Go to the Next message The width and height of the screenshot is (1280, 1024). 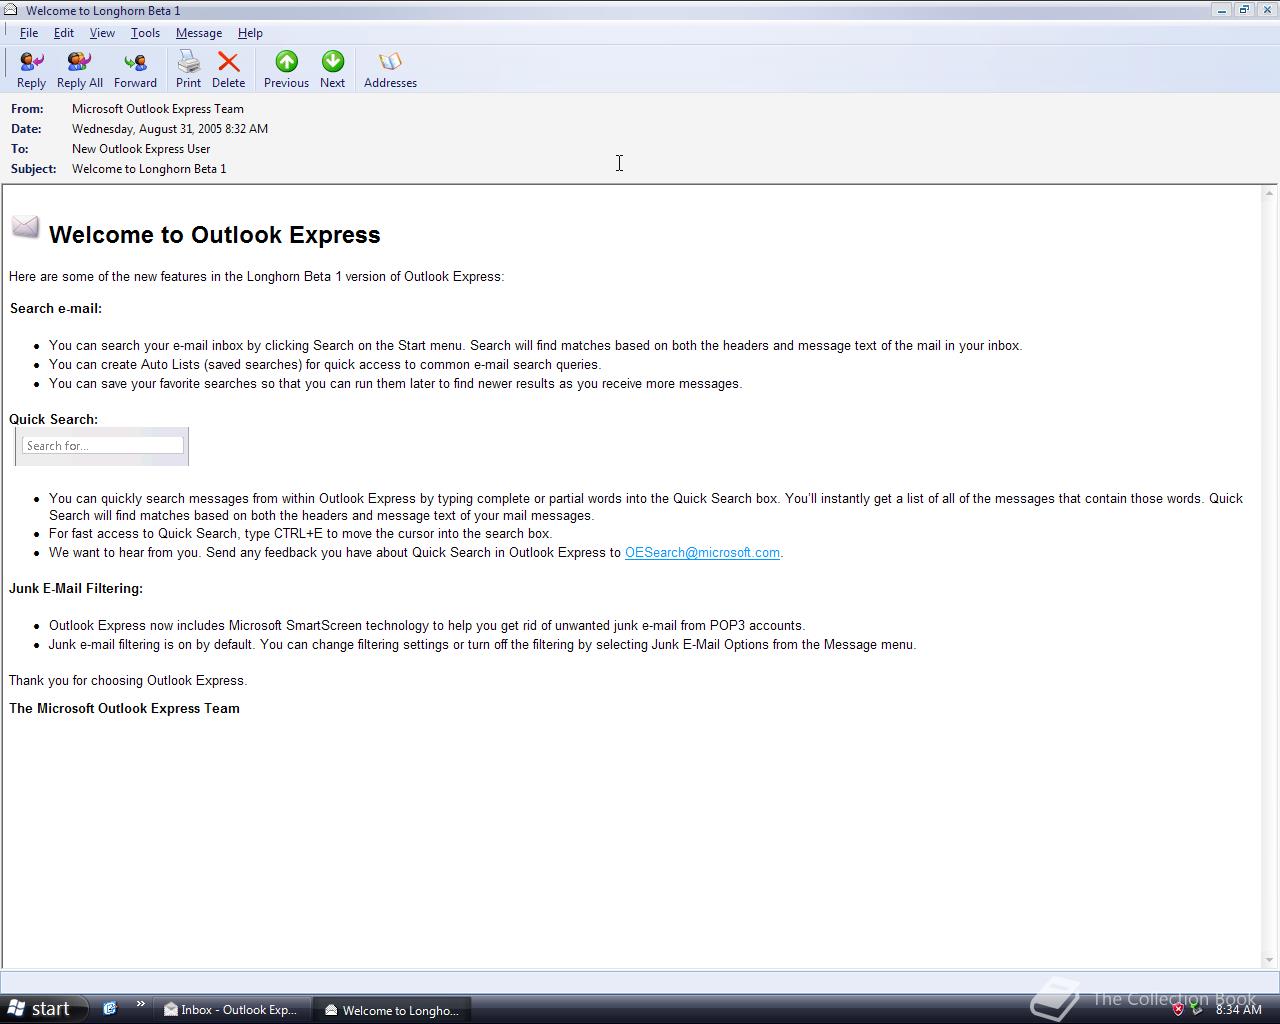tap(332, 70)
